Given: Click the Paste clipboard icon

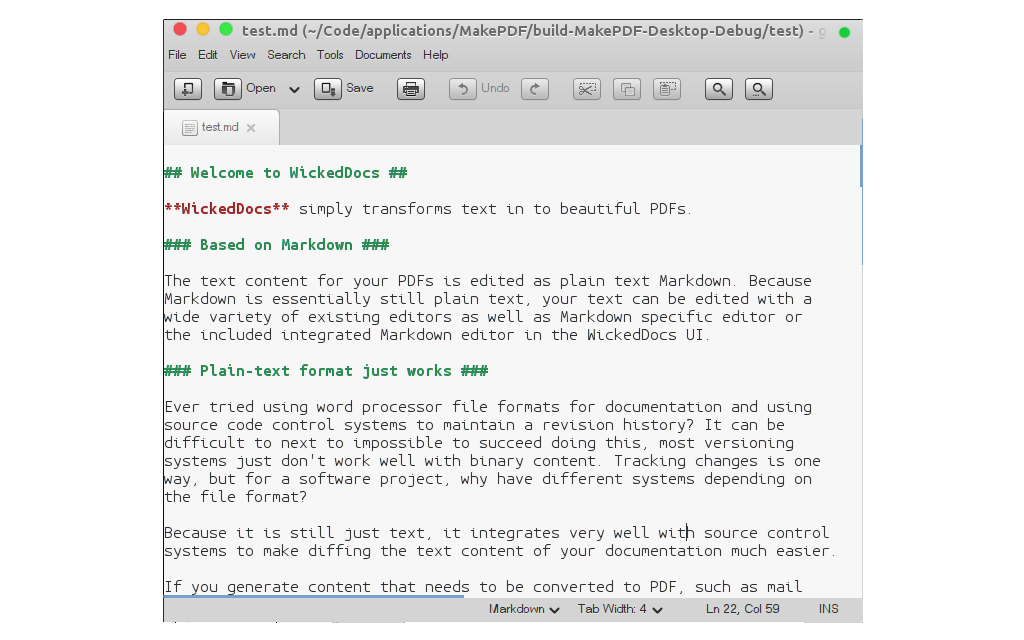Looking at the screenshot, I should point(668,89).
